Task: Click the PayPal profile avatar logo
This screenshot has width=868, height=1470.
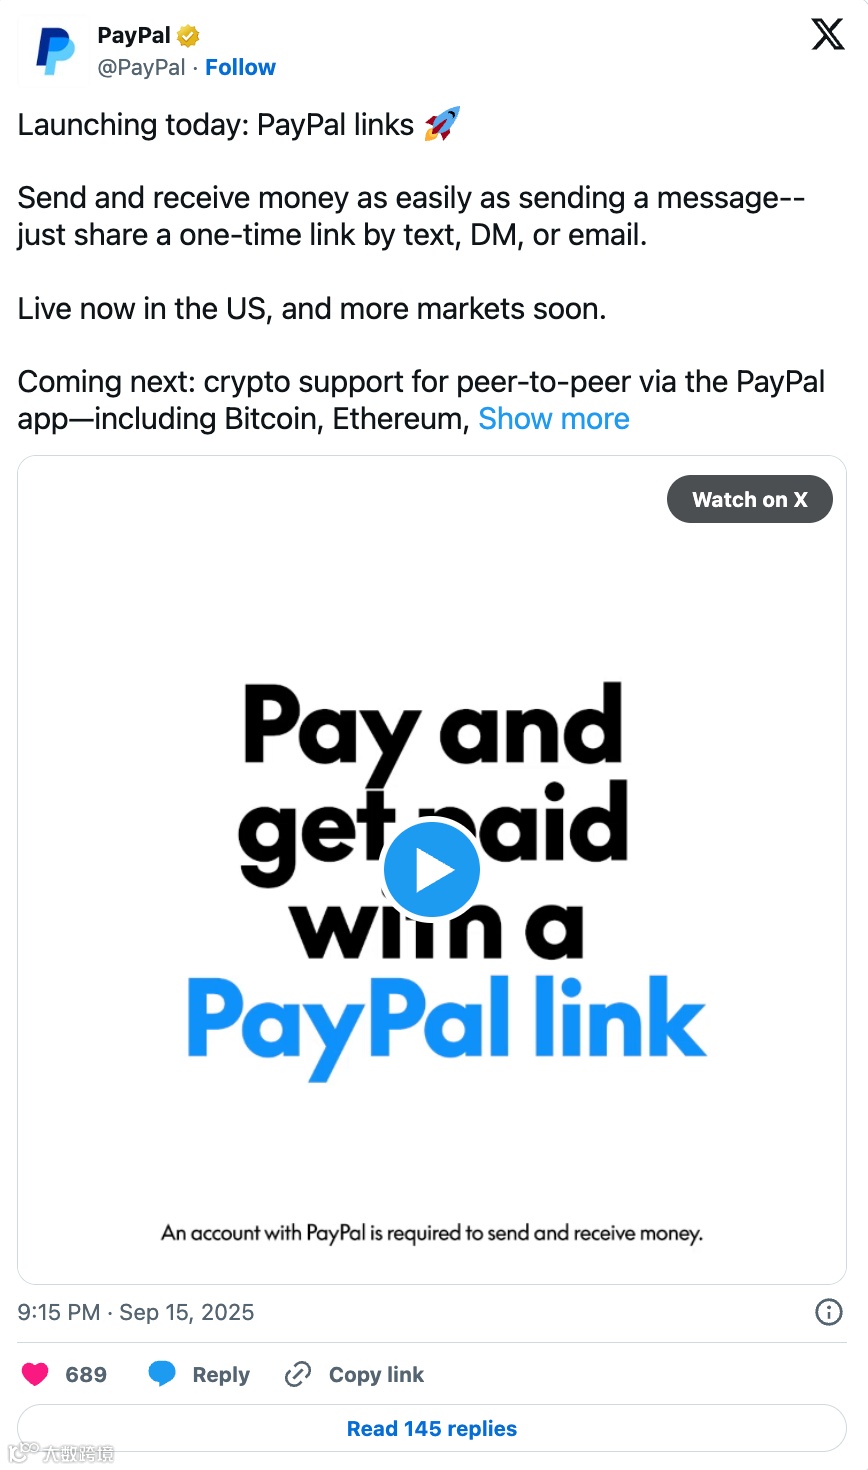Action: click(55, 51)
